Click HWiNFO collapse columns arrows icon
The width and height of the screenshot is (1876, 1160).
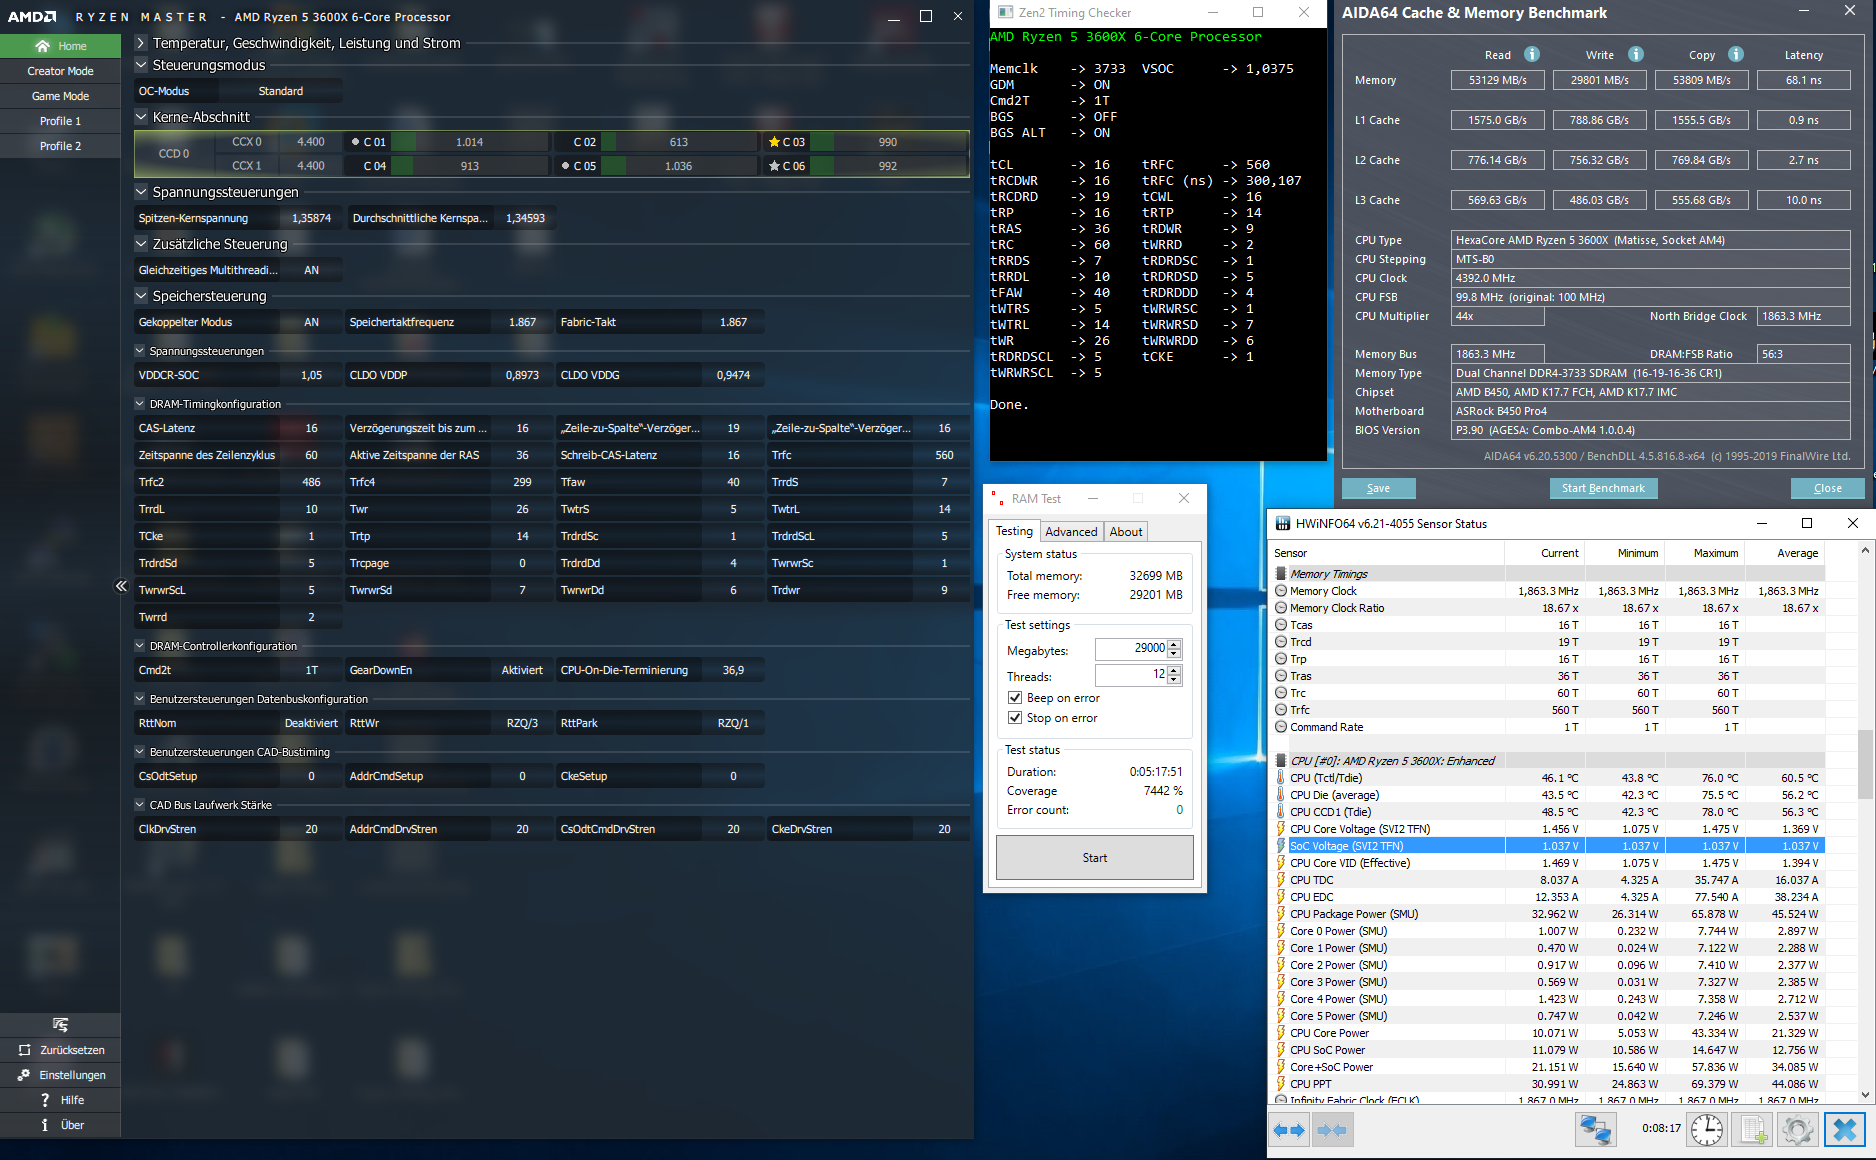tap(1331, 1130)
